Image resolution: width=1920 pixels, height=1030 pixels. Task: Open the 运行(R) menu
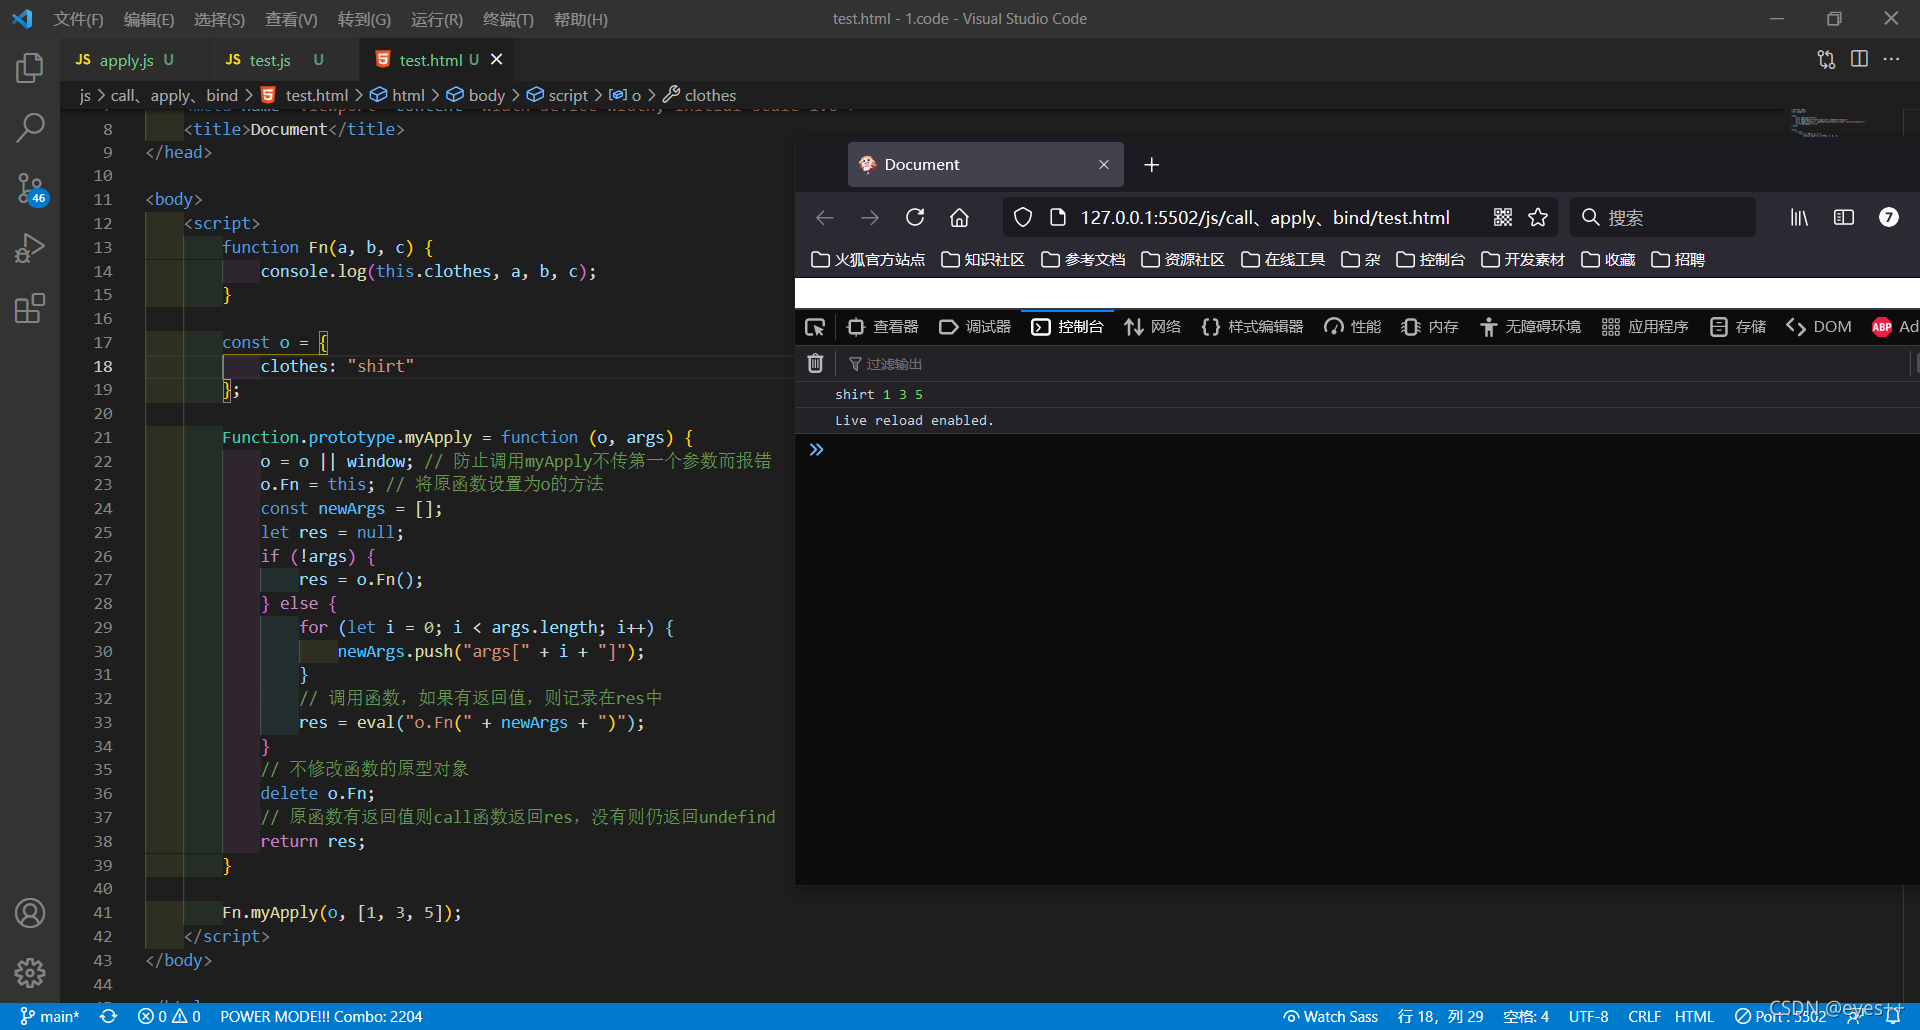coord(436,19)
